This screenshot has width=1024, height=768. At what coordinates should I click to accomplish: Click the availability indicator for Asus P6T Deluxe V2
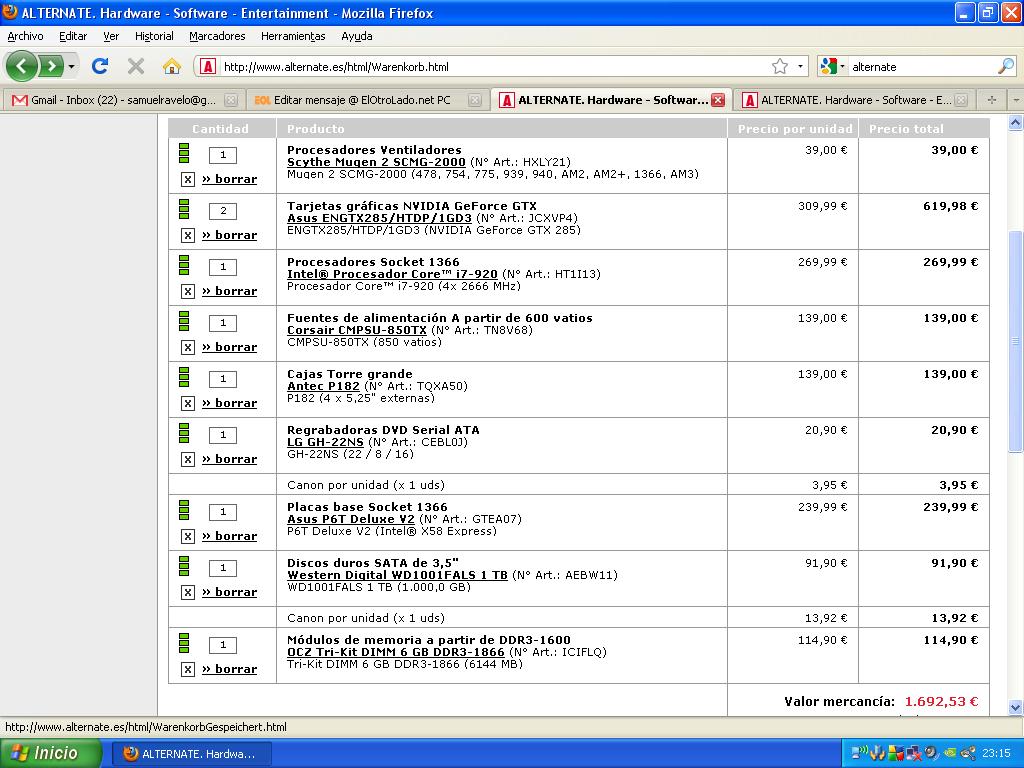pyautogui.click(x=184, y=510)
